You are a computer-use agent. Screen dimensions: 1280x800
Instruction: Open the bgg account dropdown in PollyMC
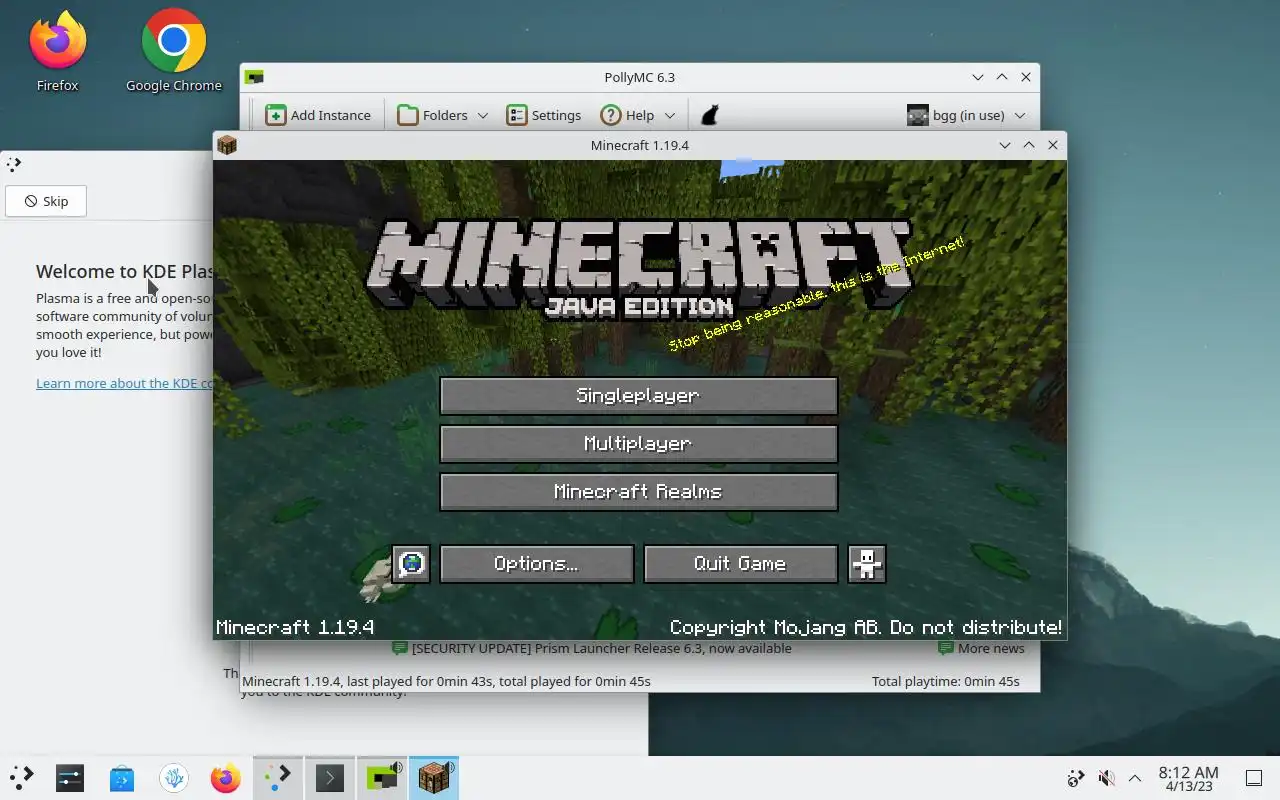[x=966, y=115]
